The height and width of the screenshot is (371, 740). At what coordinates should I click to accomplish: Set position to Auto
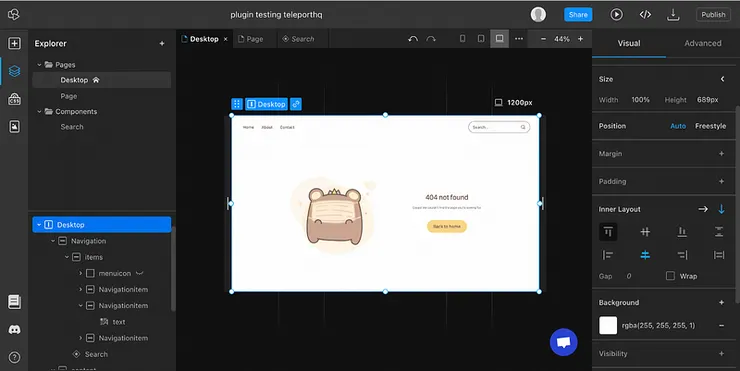[678, 126]
